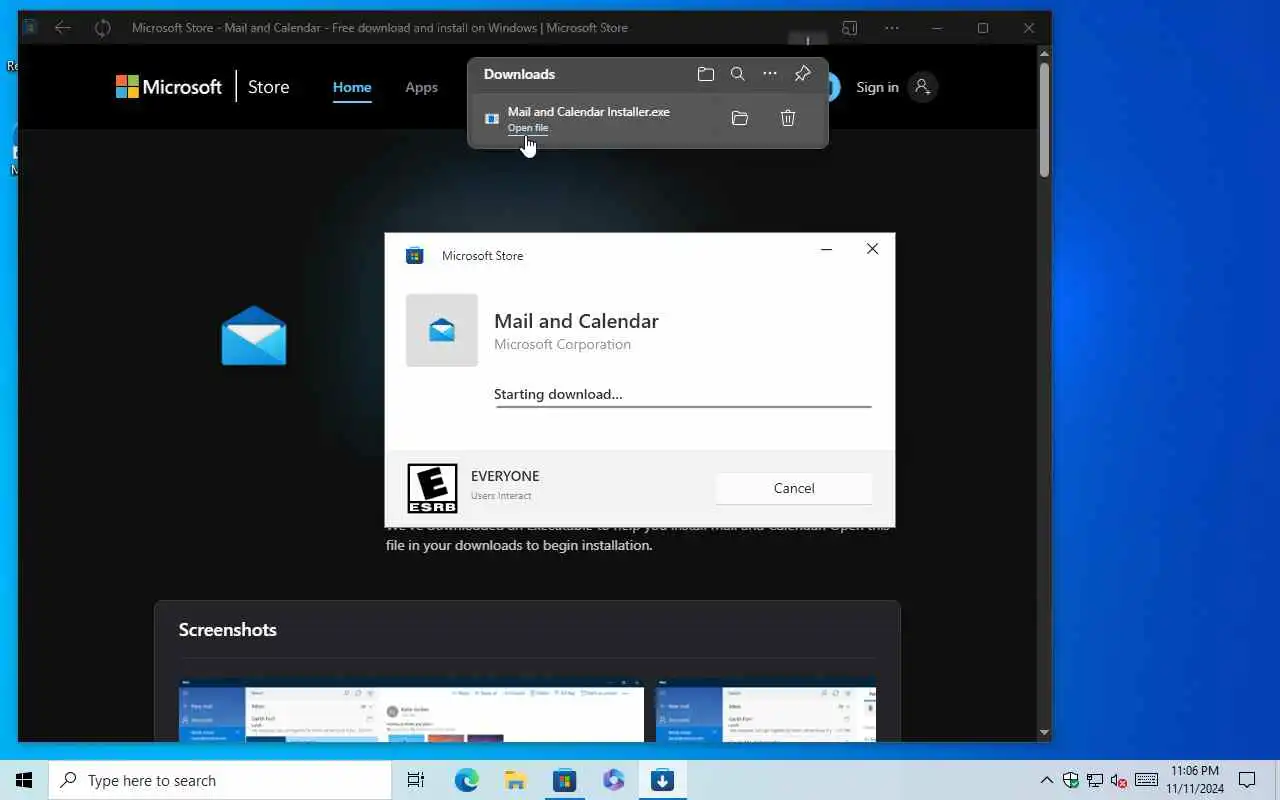Click the ESRB Everyone rating icon
1280x800 pixels.
coord(433,488)
